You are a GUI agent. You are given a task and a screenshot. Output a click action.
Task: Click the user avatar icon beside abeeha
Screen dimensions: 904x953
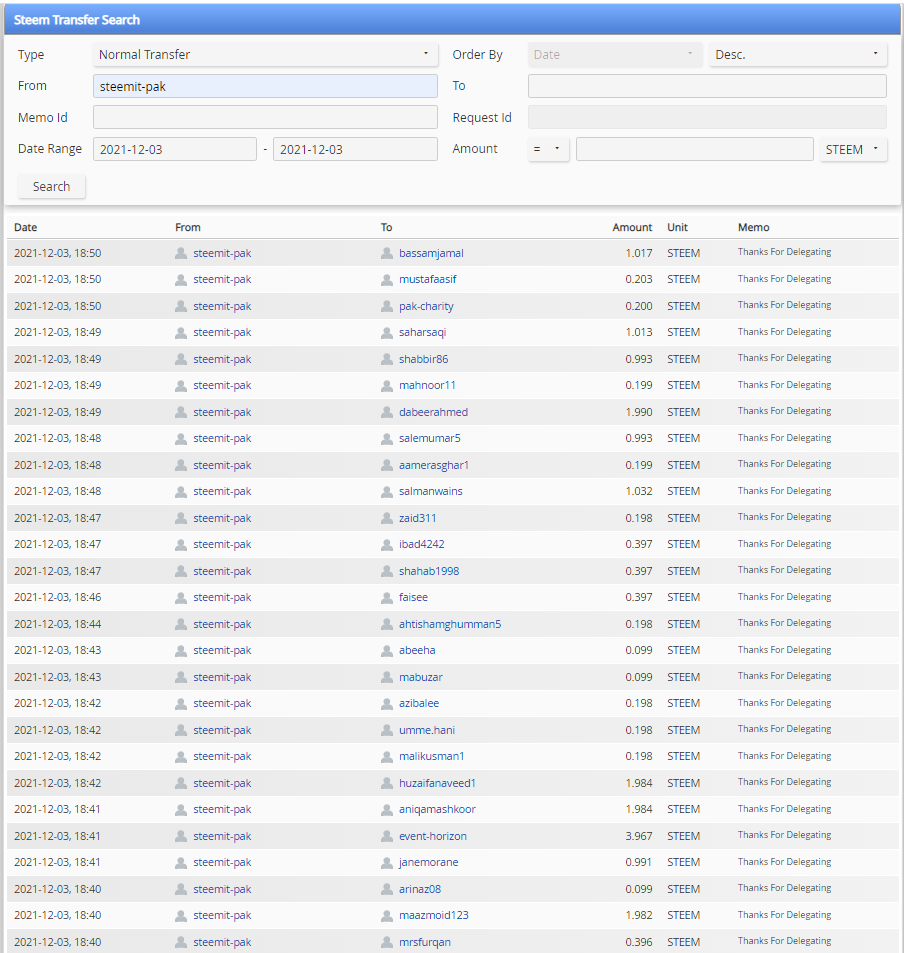pos(387,651)
